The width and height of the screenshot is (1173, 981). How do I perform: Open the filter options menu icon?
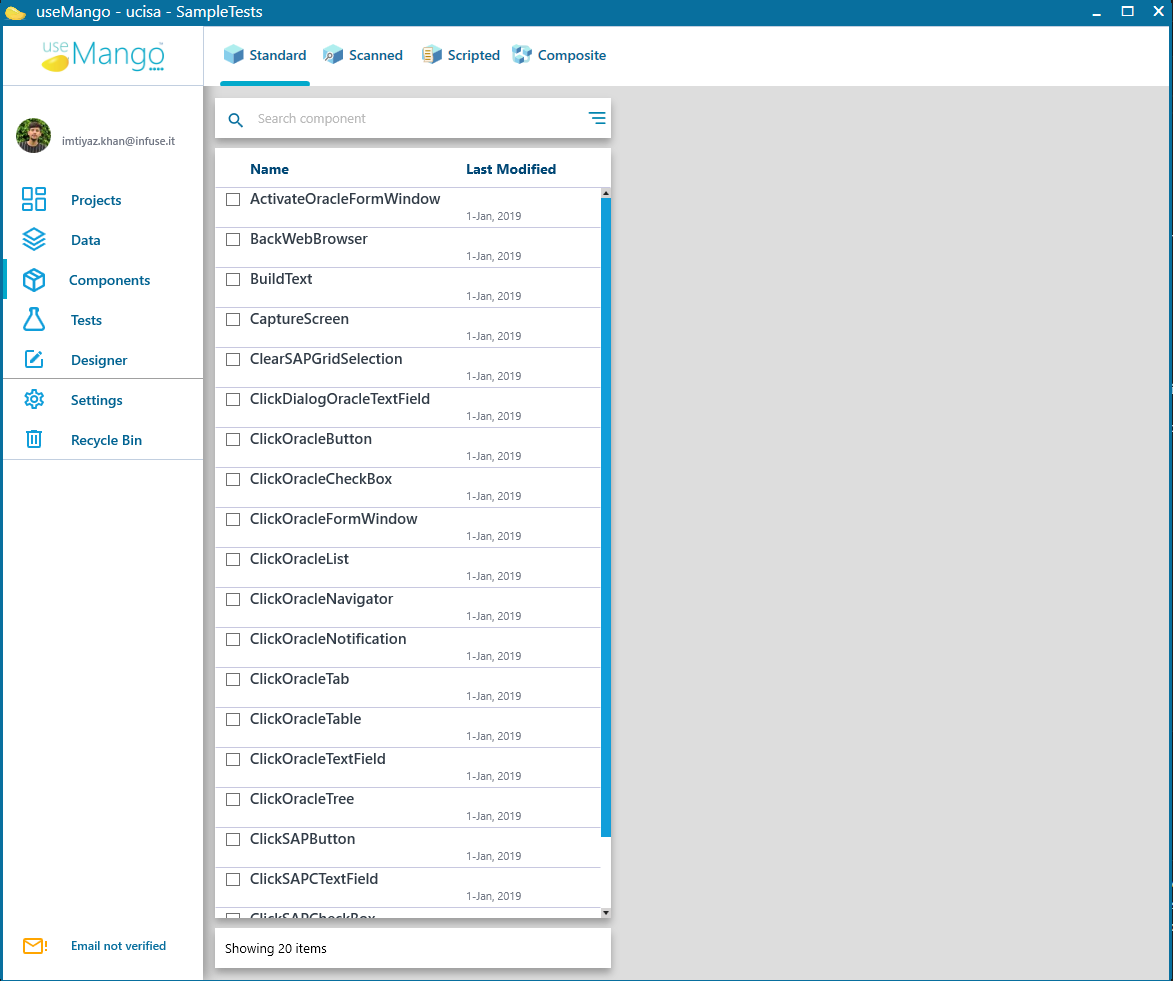coord(597,118)
